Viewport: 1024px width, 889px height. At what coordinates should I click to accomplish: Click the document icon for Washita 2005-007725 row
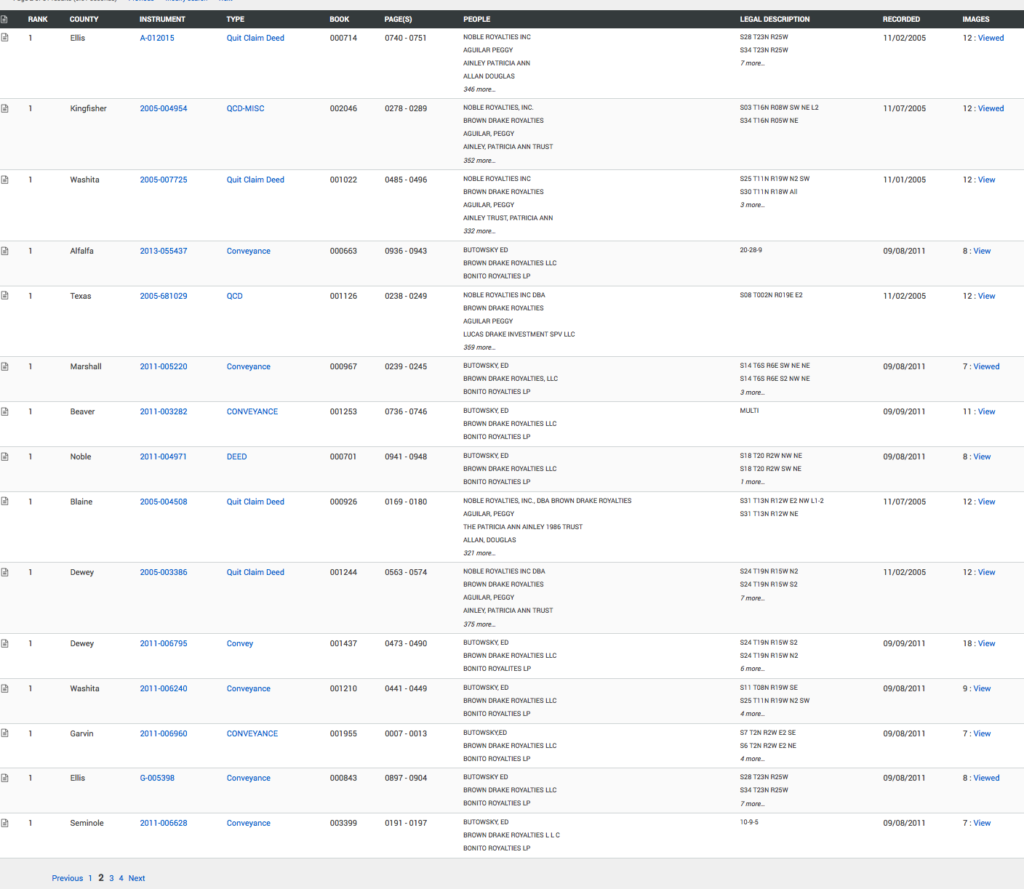[x=5, y=180]
